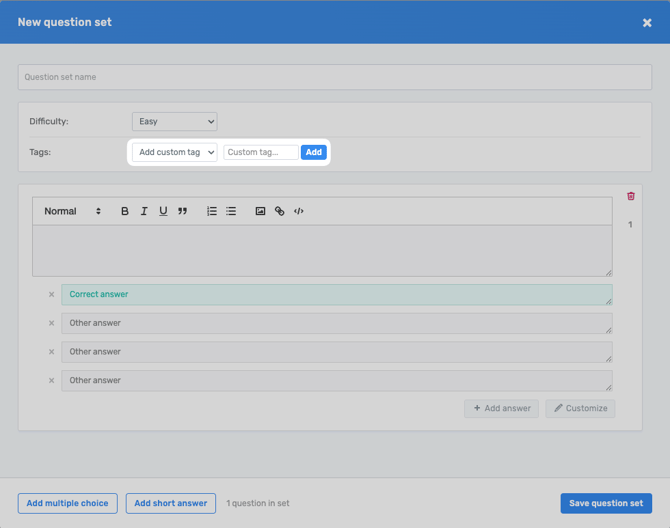Save the question set
Screen dimensions: 670x528
606,503
